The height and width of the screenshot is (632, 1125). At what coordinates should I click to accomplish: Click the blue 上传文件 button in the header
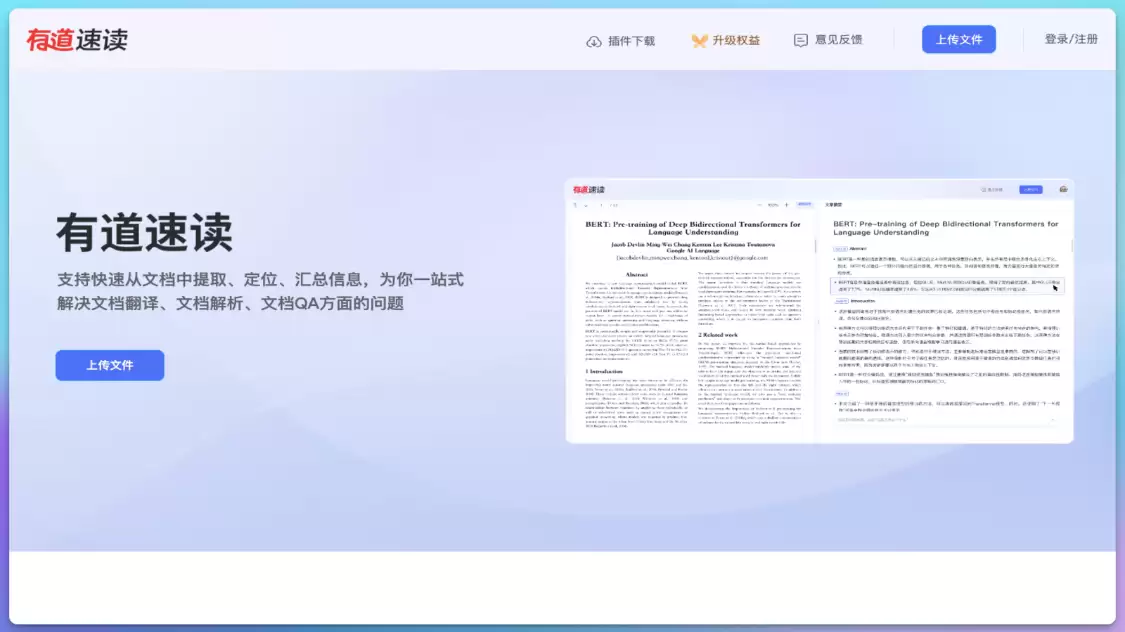pyautogui.click(x=958, y=39)
